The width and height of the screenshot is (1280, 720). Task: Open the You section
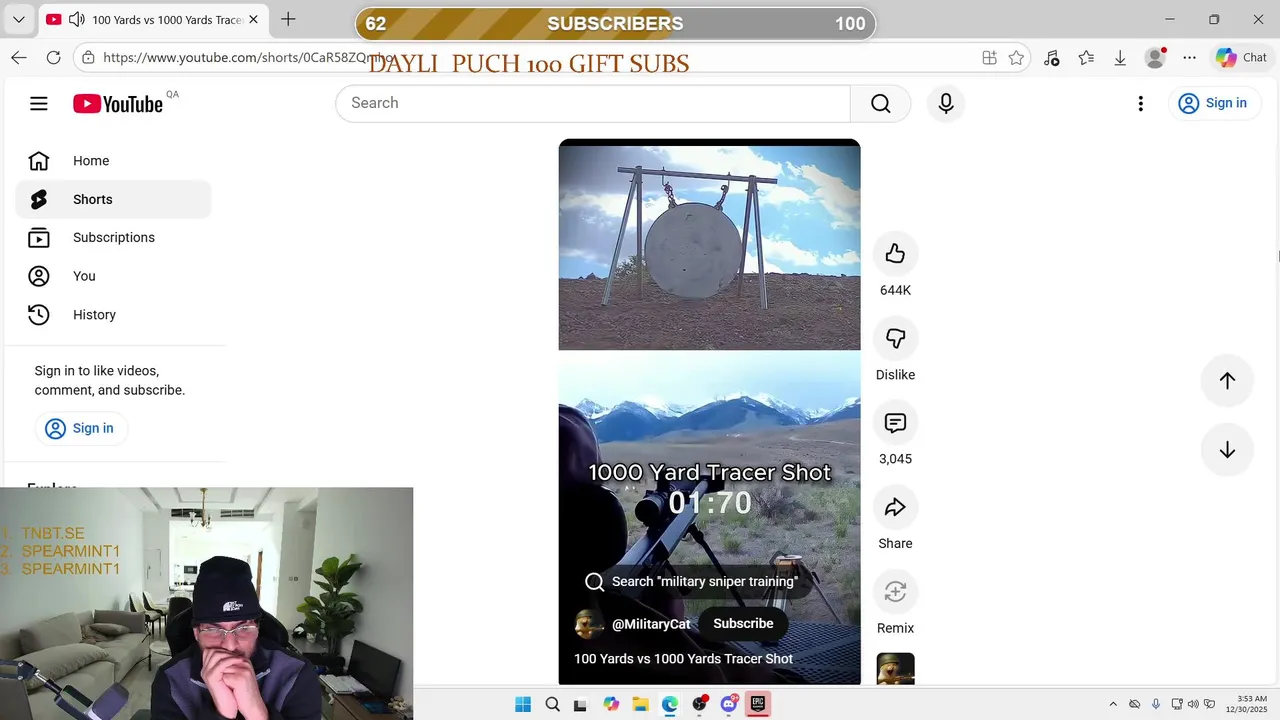[113, 276]
